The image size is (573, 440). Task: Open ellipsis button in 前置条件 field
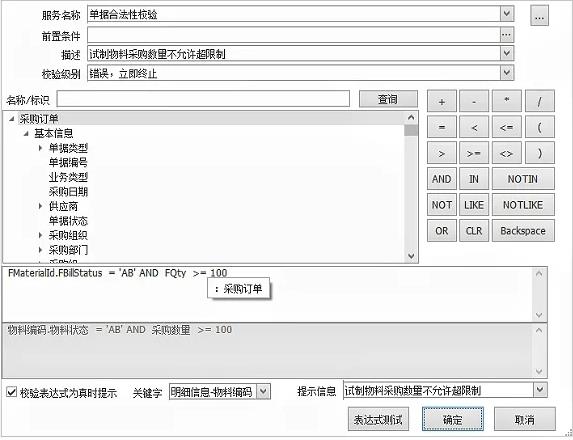(x=506, y=35)
